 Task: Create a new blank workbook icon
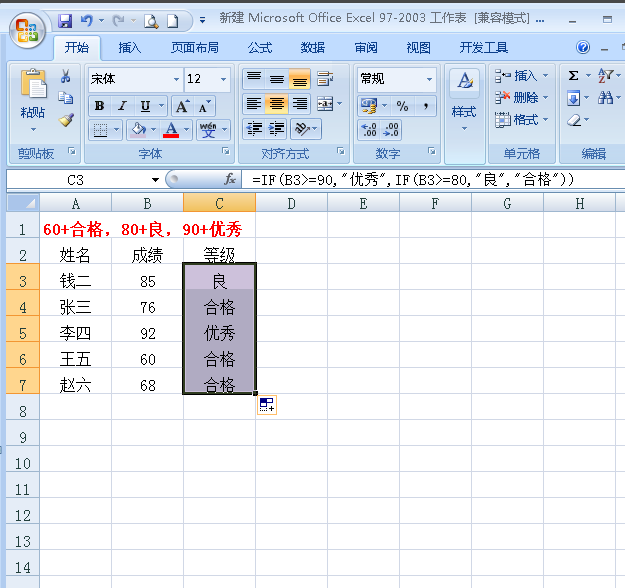coord(173,21)
